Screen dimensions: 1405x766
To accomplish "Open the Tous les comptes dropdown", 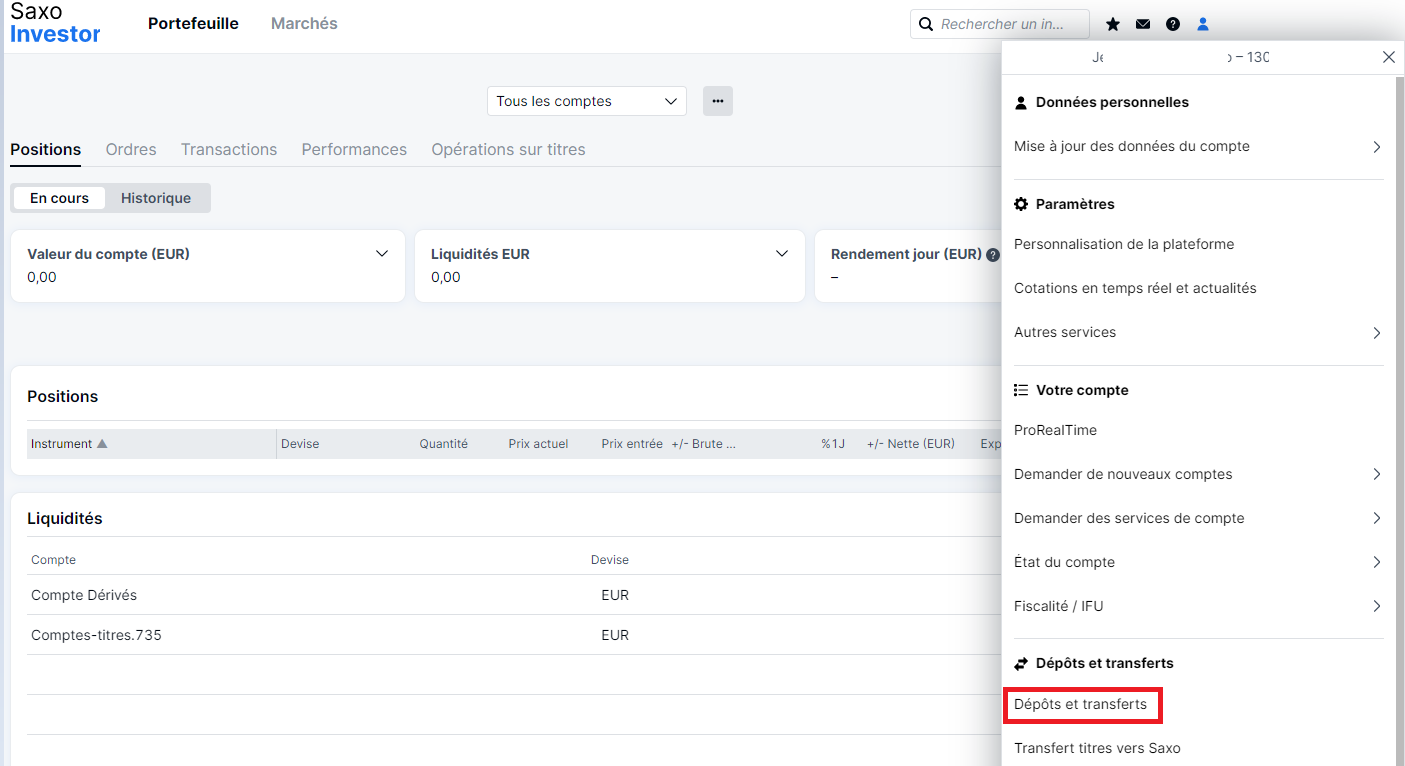I will click(x=587, y=101).
